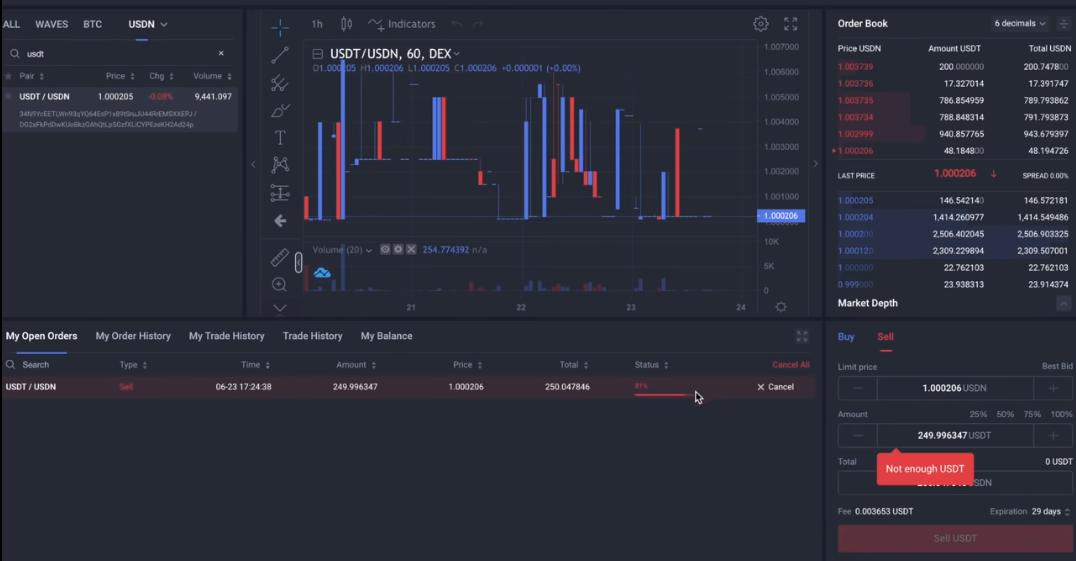Select the zoom in tool
Screen dimensions: 1076x561
(279, 284)
